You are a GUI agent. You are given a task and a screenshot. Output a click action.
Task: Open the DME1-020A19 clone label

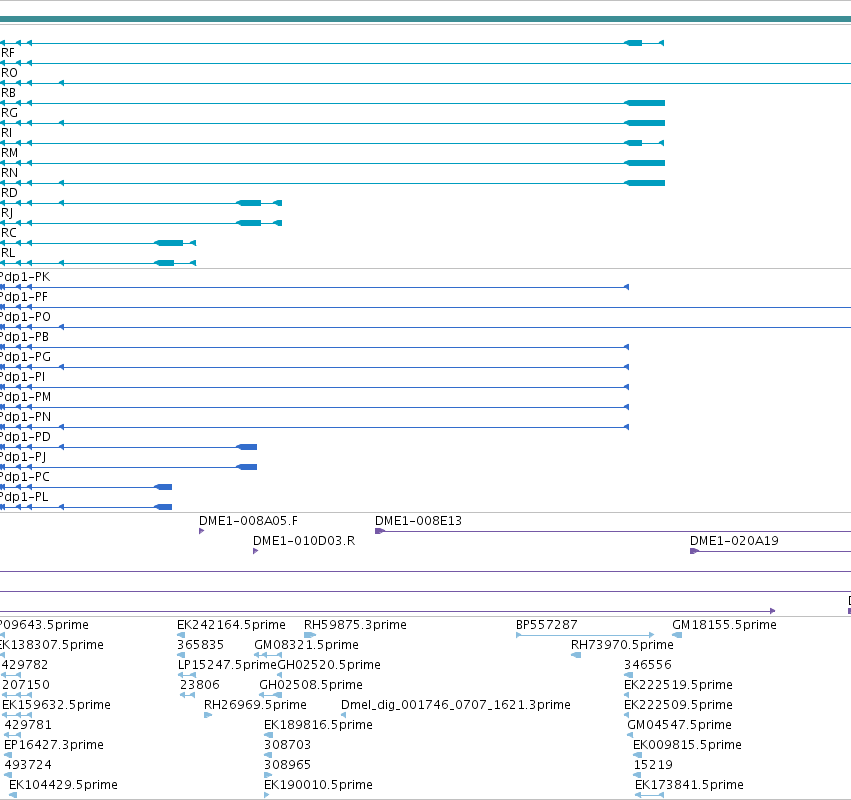point(734,541)
